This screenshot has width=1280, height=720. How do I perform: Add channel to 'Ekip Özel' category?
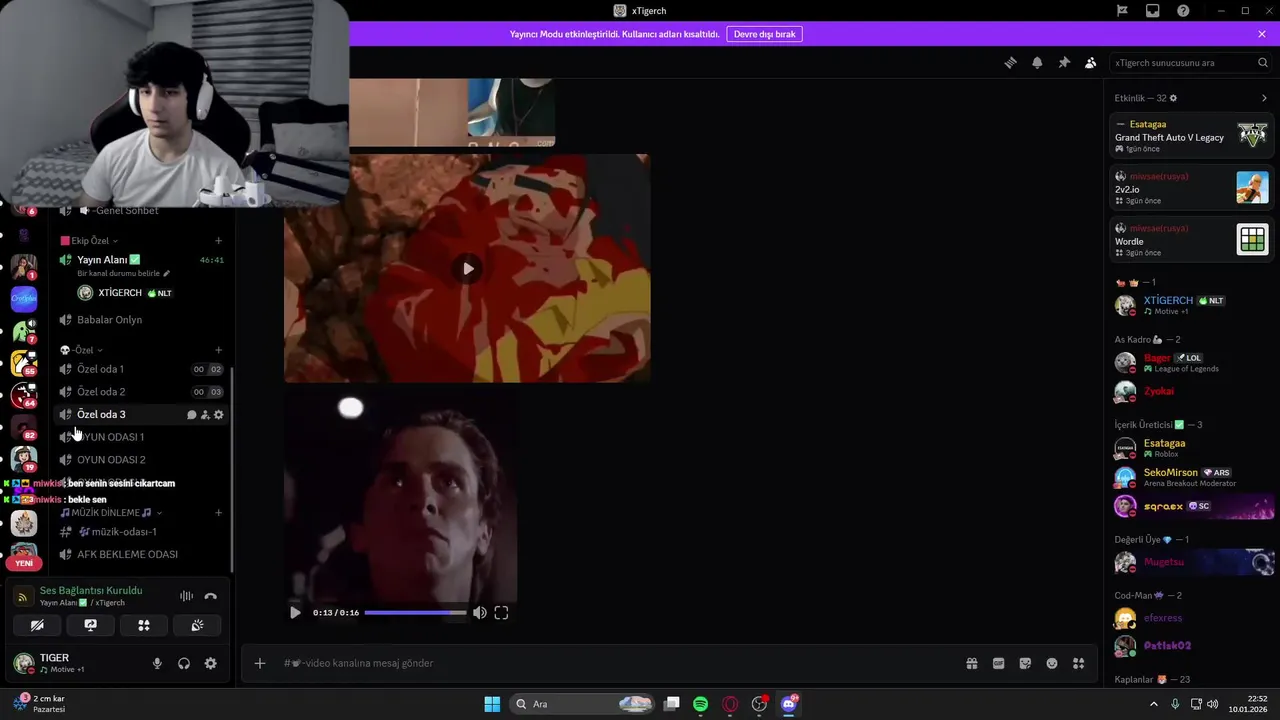pyautogui.click(x=218, y=241)
